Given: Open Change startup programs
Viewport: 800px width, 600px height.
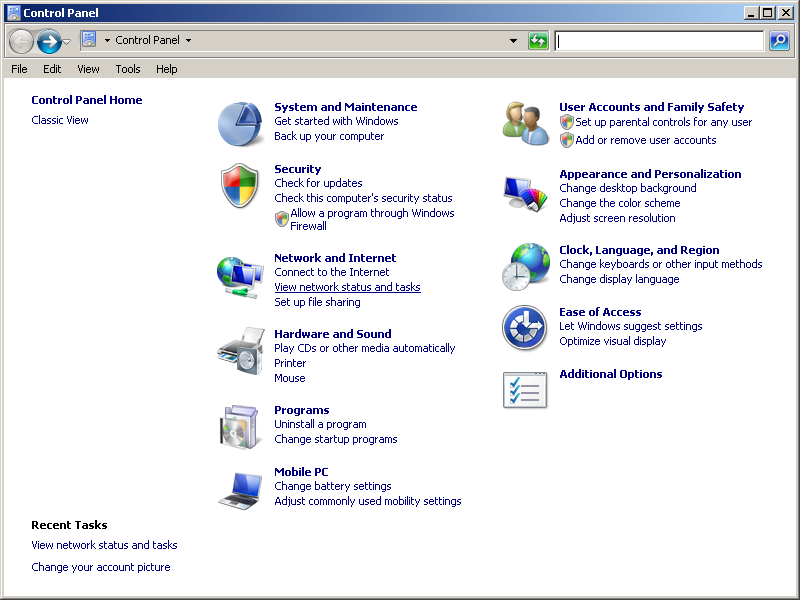Looking at the screenshot, I should coord(336,439).
